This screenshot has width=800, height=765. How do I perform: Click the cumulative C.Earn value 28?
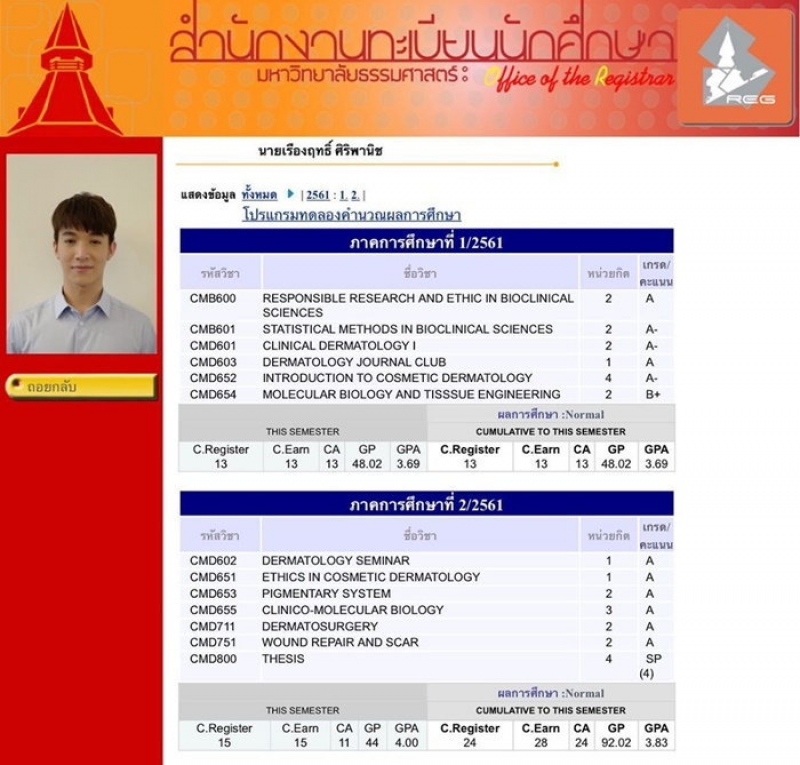(x=541, y=743)
